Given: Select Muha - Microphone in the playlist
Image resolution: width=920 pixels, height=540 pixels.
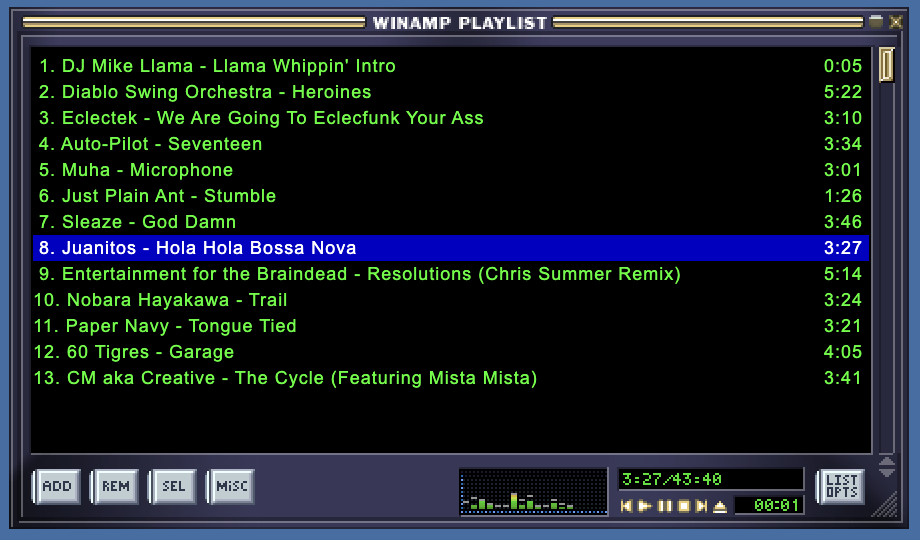Looking at the screenshot, I should 147,170.
